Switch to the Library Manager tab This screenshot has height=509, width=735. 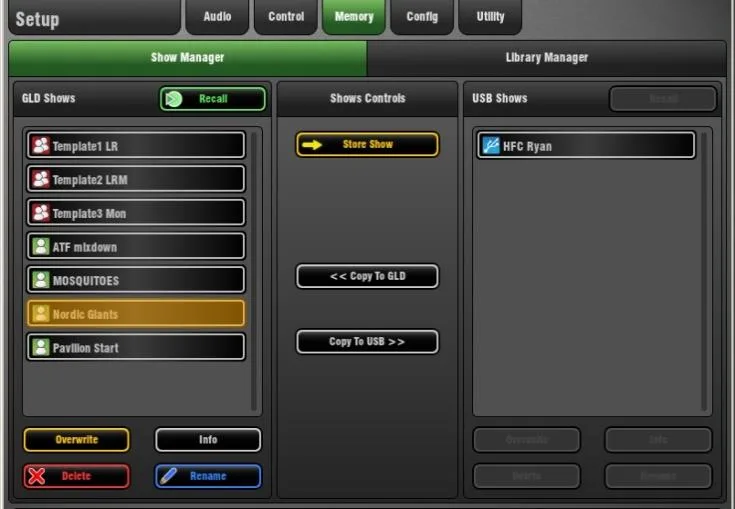click(x=547, y=58)
